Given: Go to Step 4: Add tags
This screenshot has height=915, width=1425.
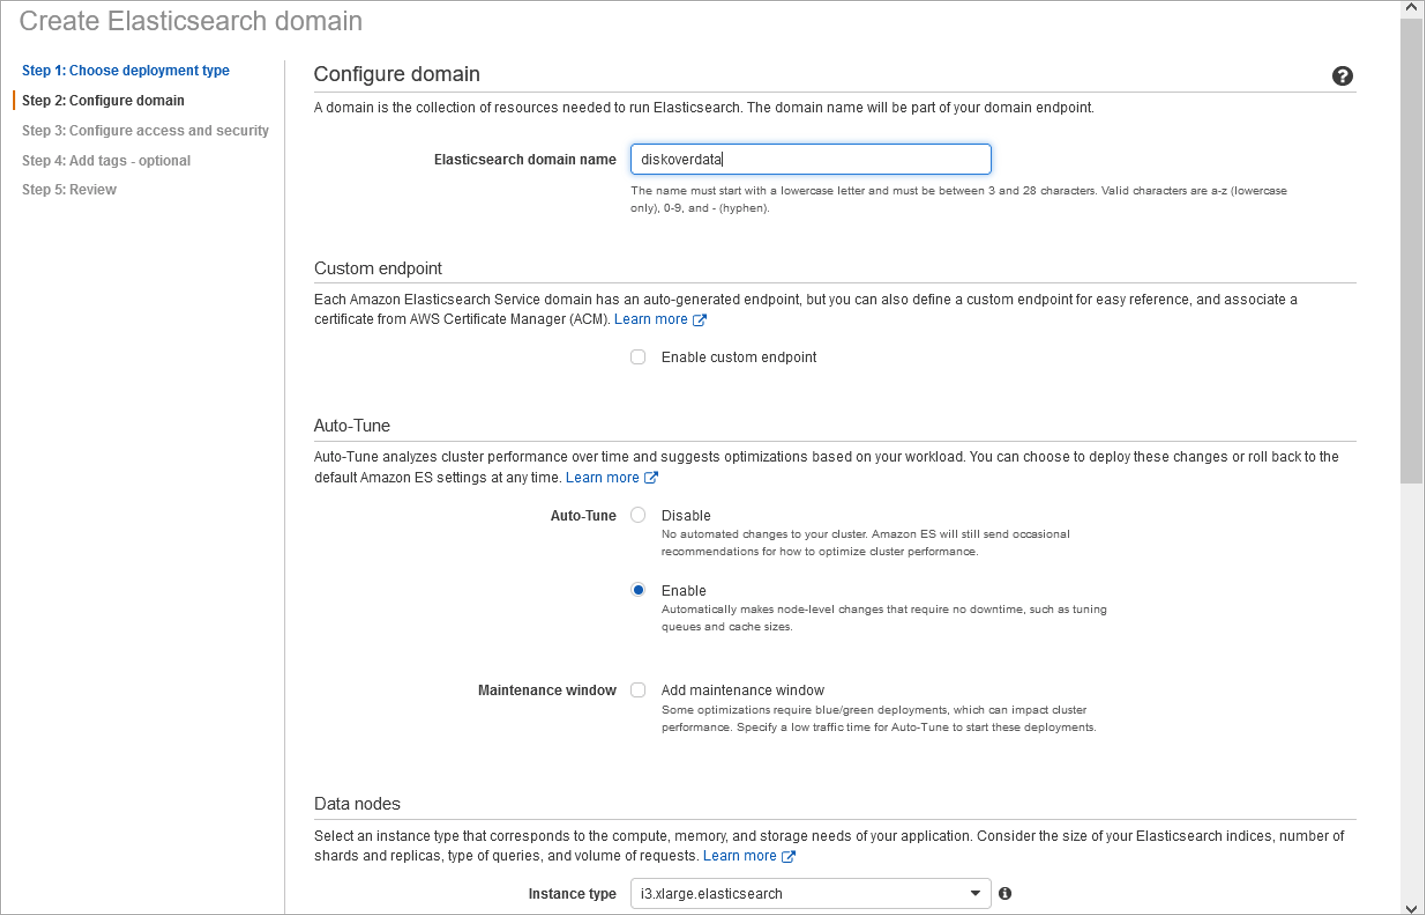Looking at the screenshot, I should point(106,160).
